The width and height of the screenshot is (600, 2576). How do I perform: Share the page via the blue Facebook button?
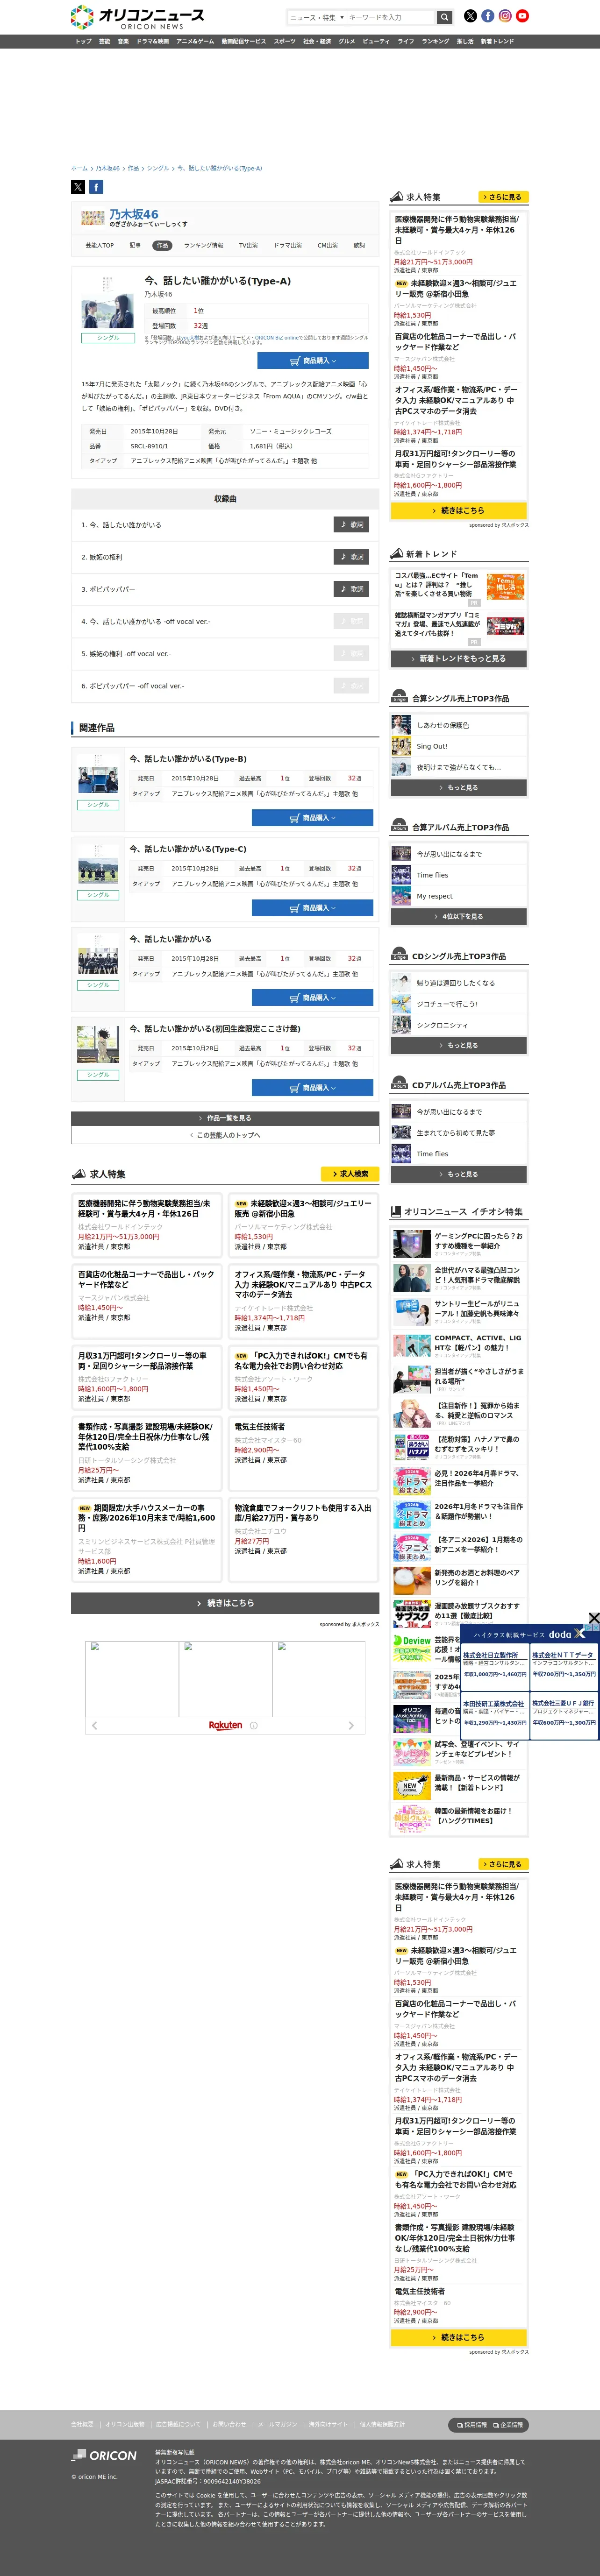coord(96,187)
